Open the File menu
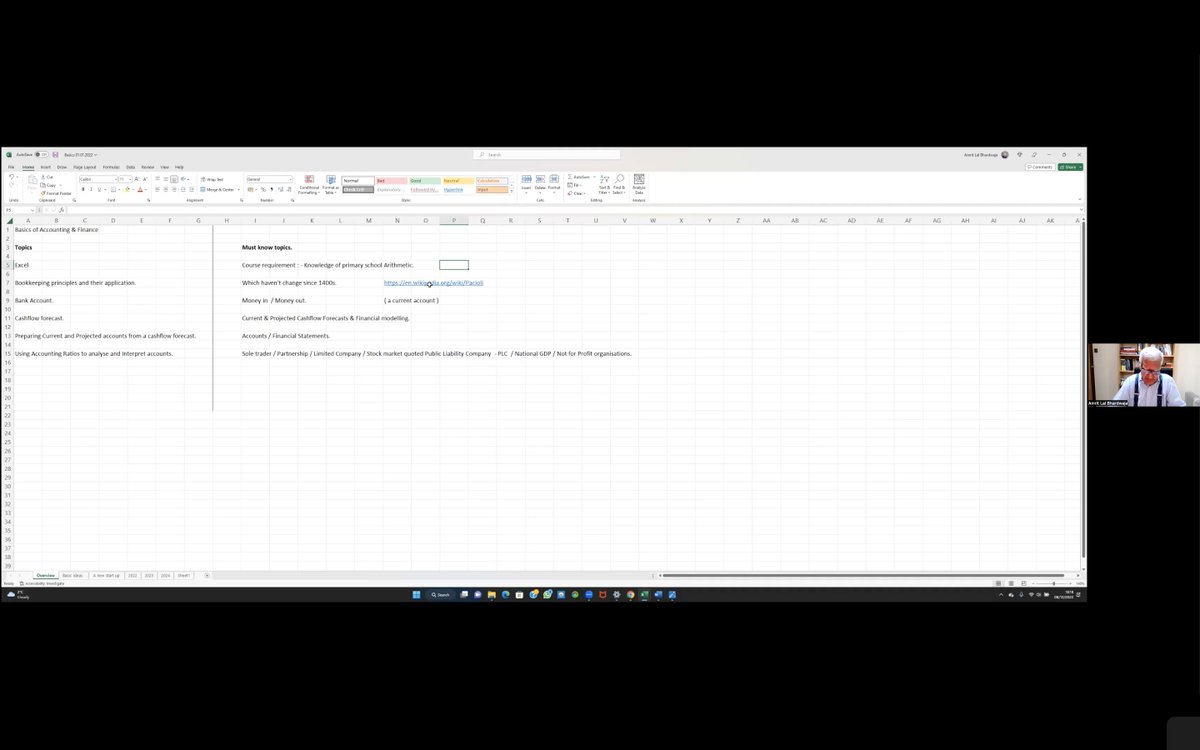The width and height of the screenshot is (1200, 750). 11,167
